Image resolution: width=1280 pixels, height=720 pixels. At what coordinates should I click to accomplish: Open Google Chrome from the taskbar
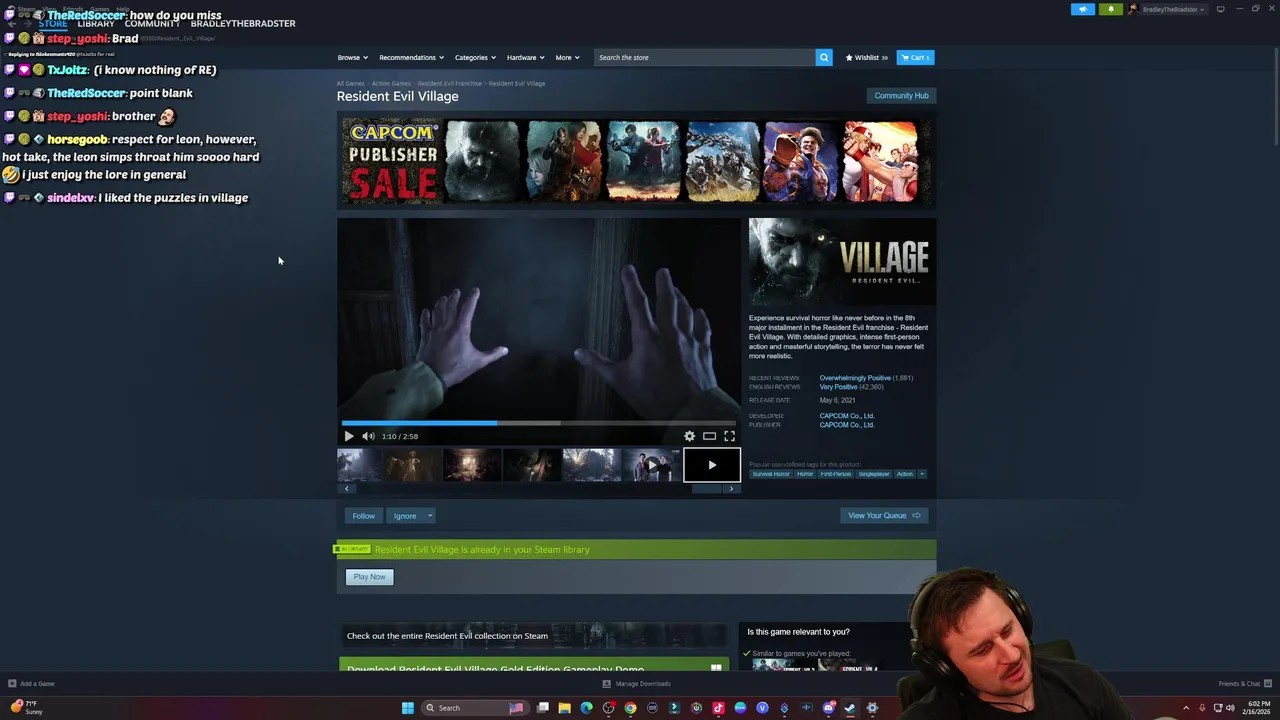pyautogui.click(x=630, y=708)
